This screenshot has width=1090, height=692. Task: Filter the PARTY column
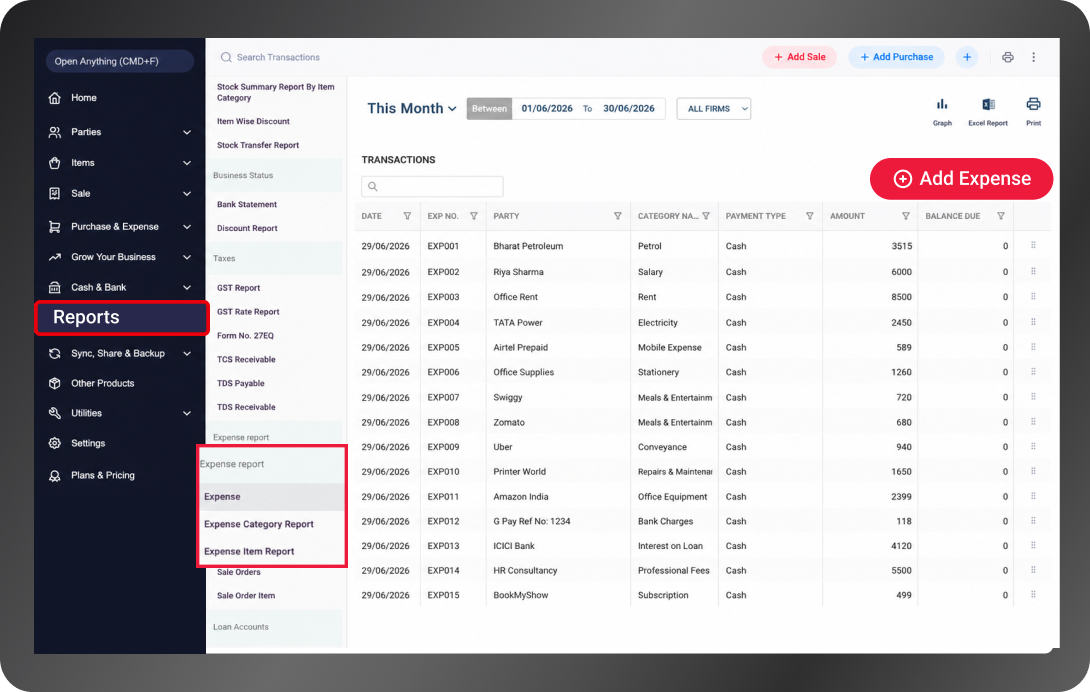coord(617,216)
